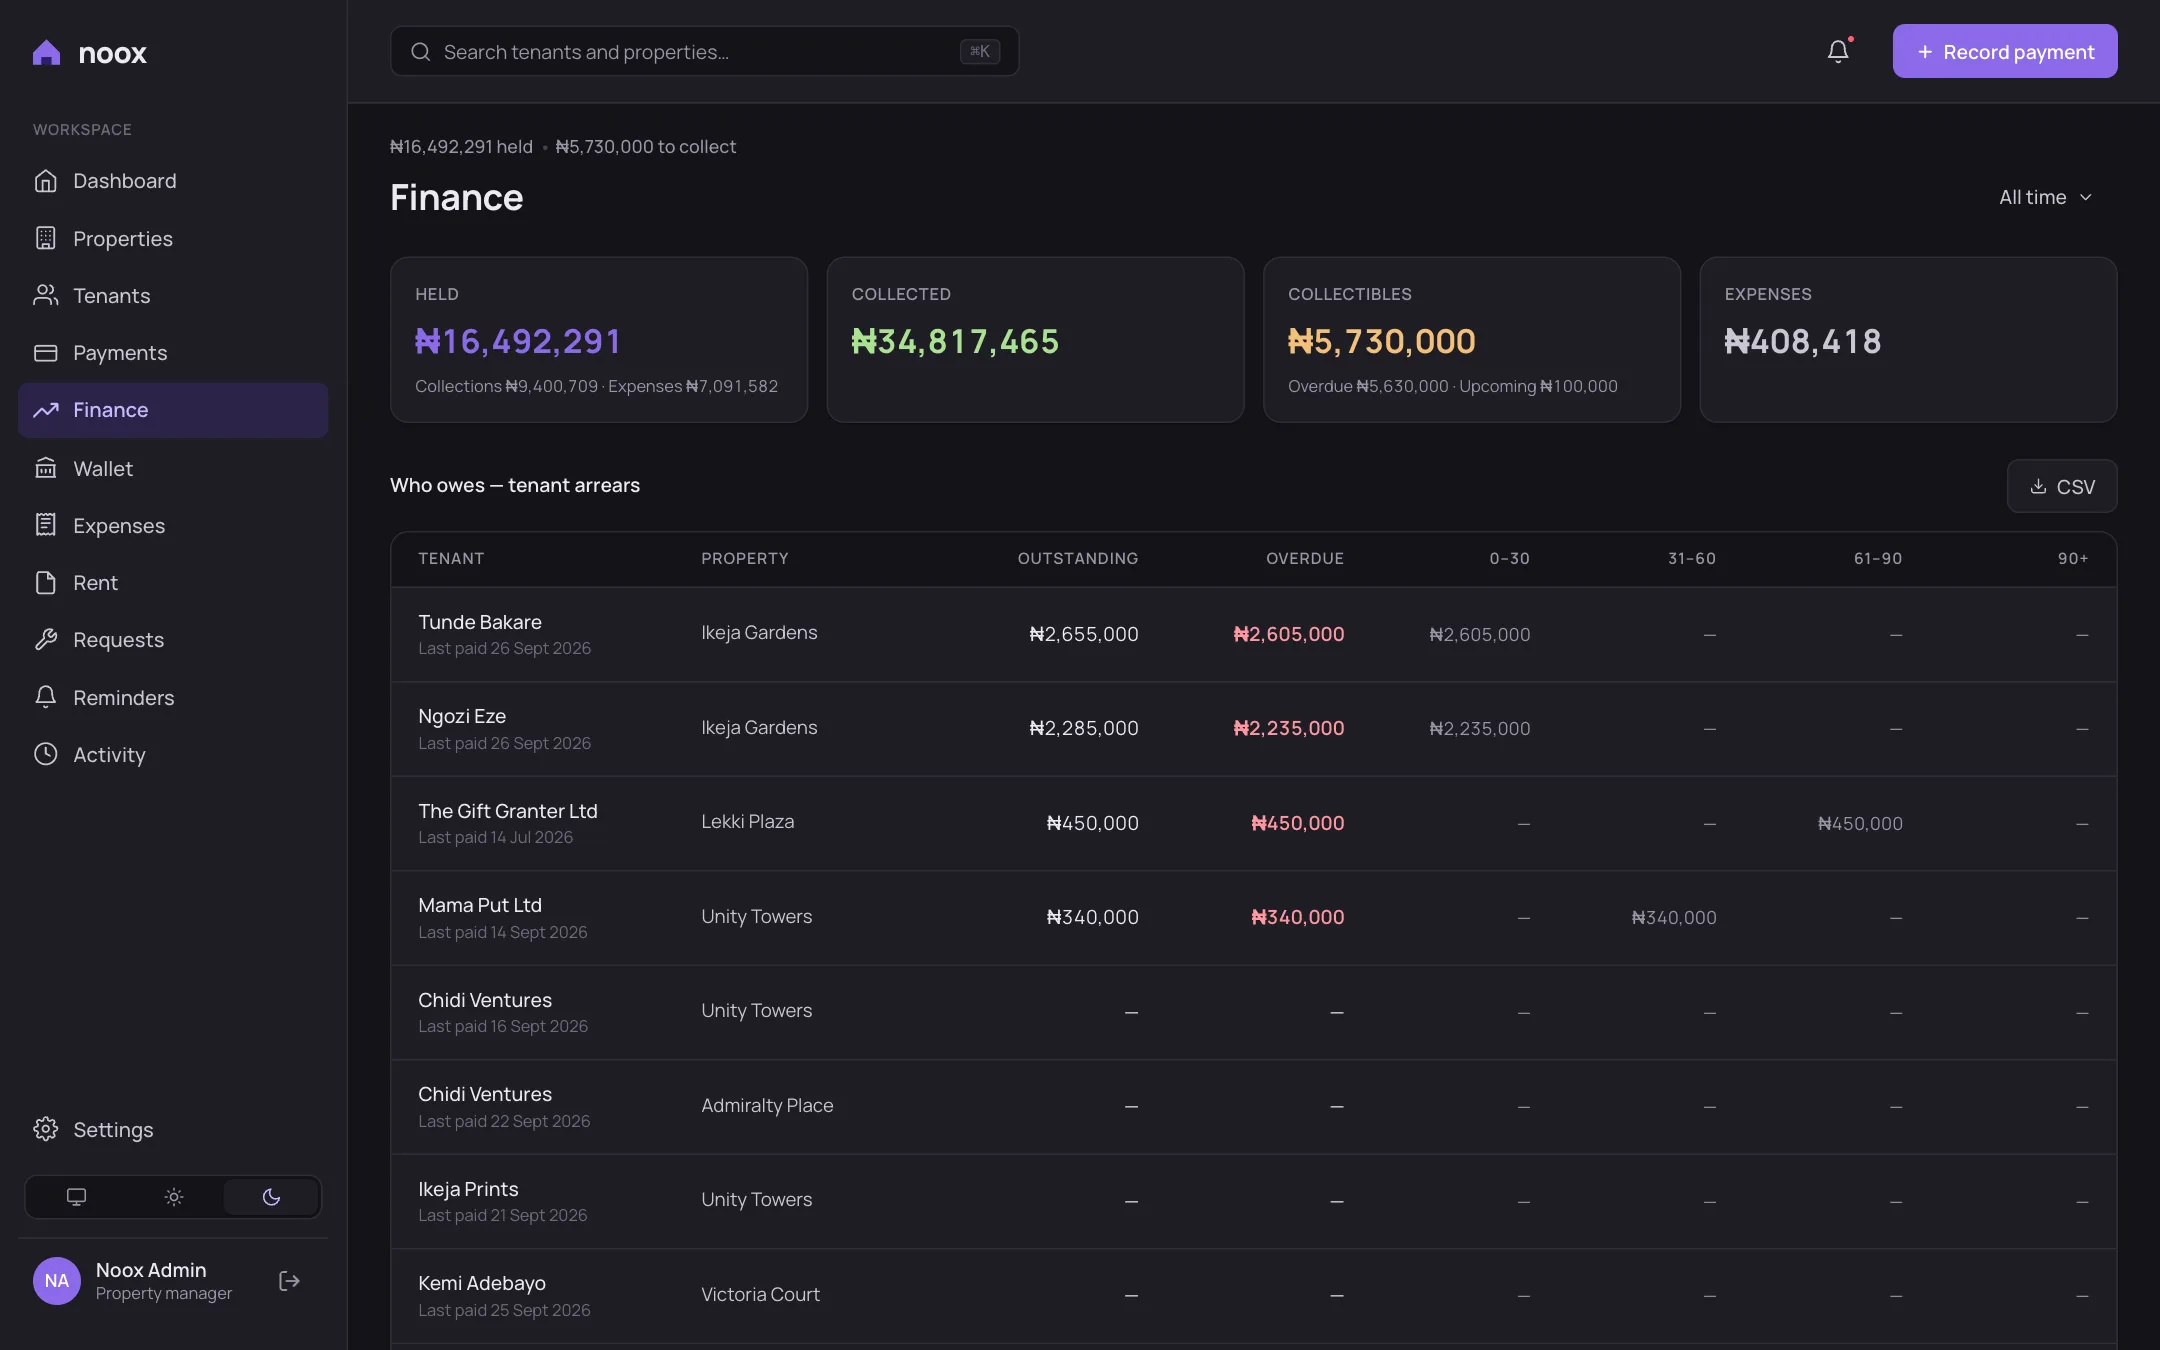Click the Activity clock icon
Screen dimensions: 2160x1350
click(x=46, y=754)
